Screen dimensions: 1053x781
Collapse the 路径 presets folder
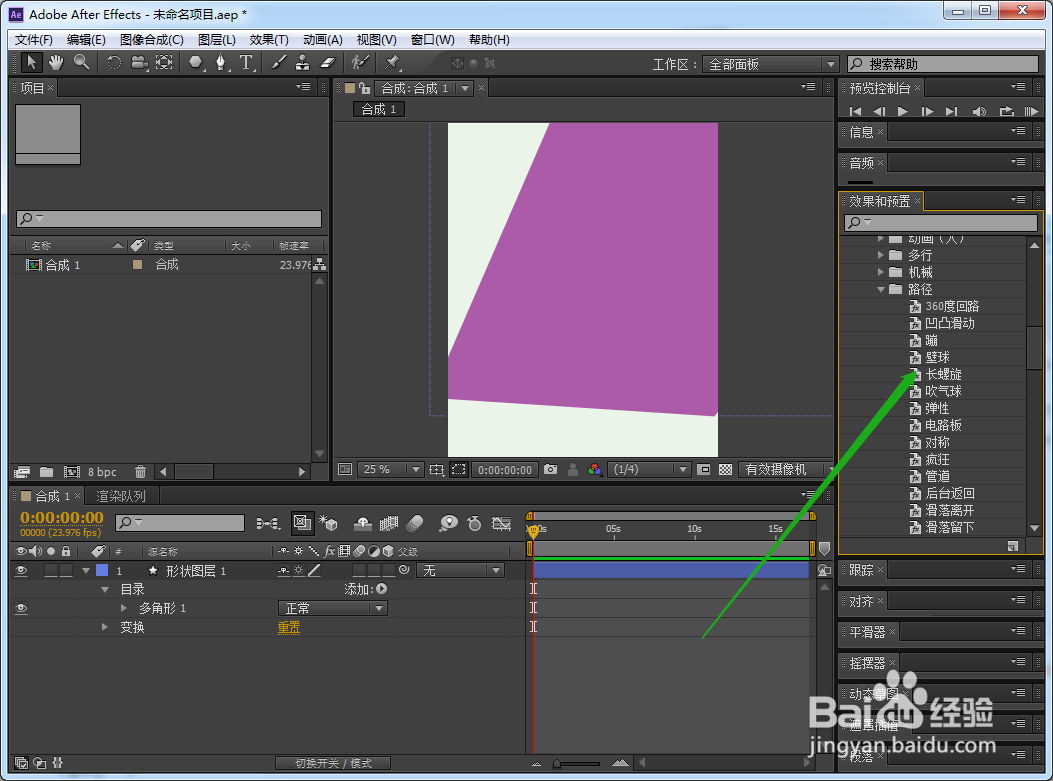pos(880,289)
